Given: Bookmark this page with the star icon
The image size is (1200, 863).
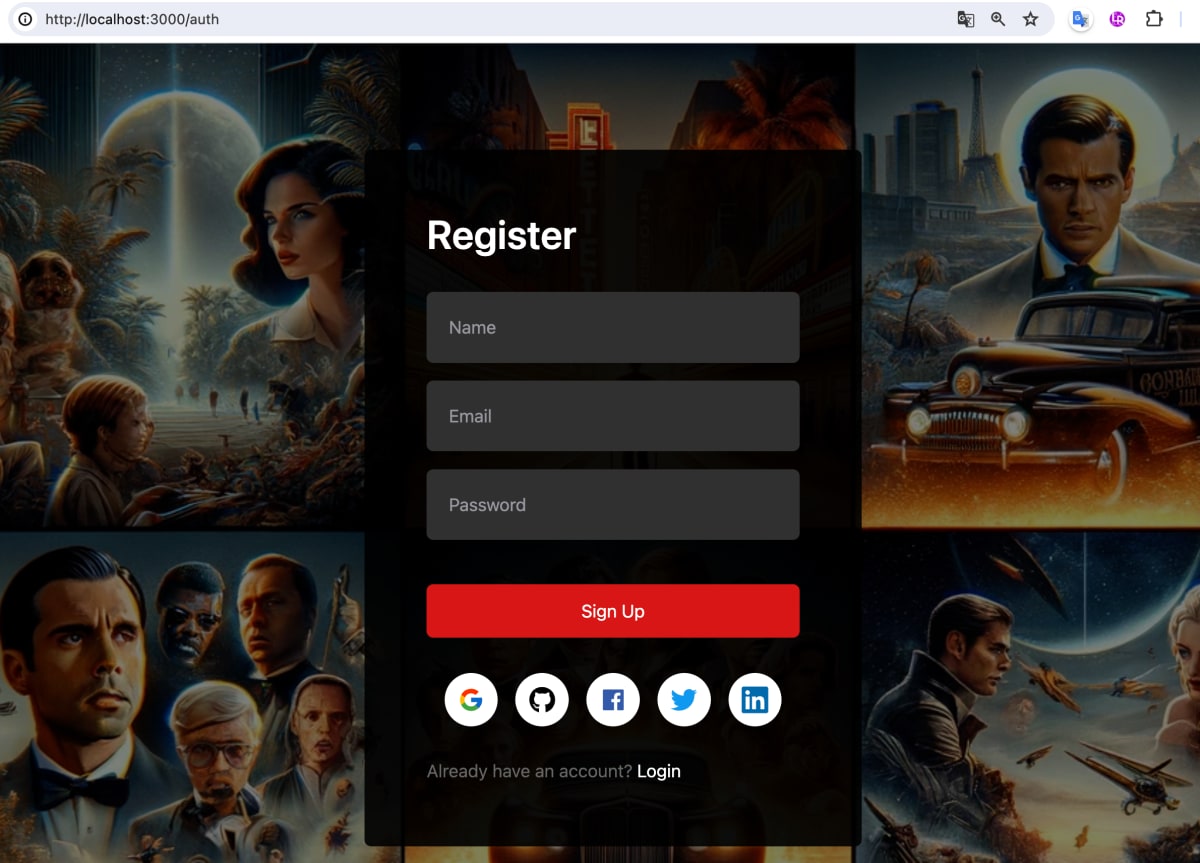Looking at the screenshot, I should pos(1030,19).
